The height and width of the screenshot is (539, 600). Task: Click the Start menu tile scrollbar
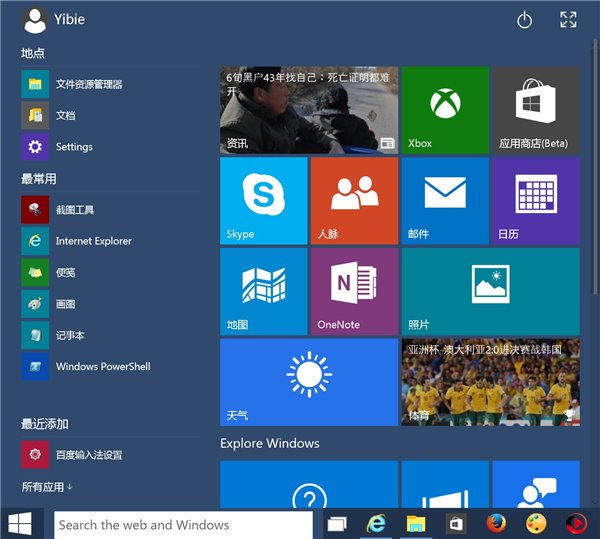pyautogui.click(x=595, y=166)
